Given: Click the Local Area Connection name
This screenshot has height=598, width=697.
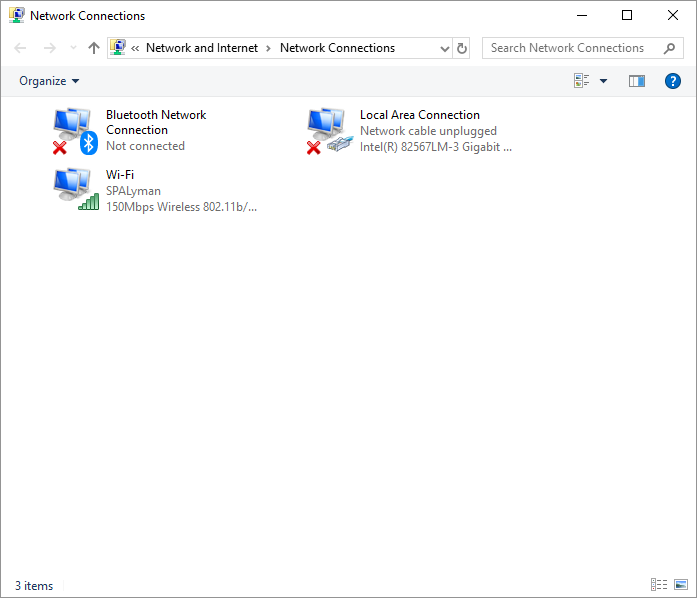Looking at the screenshot, I should (420, 115).
